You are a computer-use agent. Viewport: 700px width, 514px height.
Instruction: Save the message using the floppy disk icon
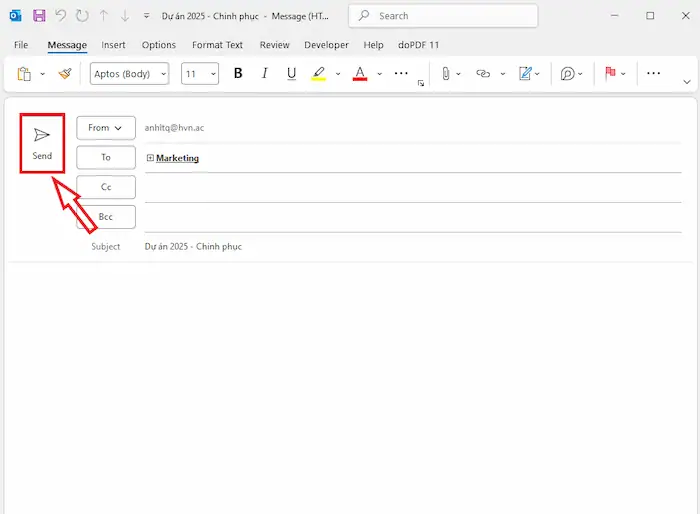(39, 16)
